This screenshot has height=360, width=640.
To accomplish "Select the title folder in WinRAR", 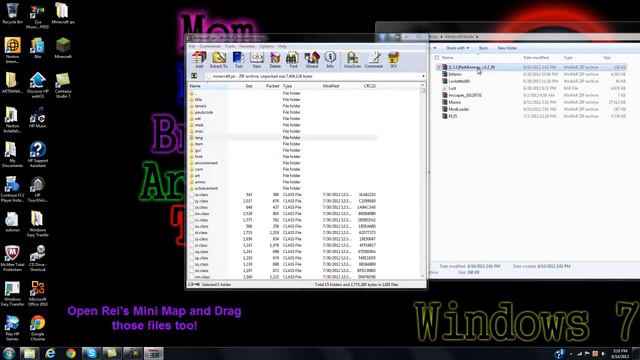I will (x=198, y=100).
